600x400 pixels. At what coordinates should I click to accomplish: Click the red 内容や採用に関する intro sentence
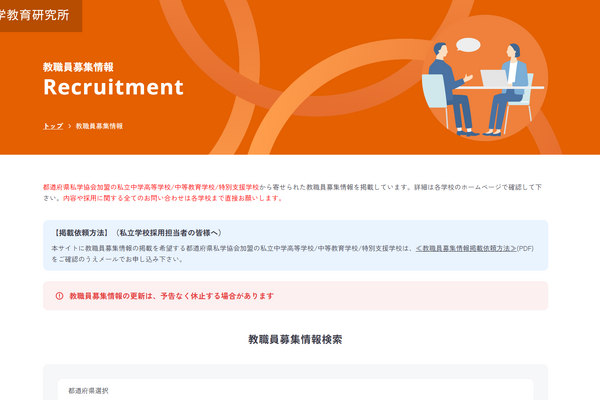pyautogui.click(x=173, y=198)
